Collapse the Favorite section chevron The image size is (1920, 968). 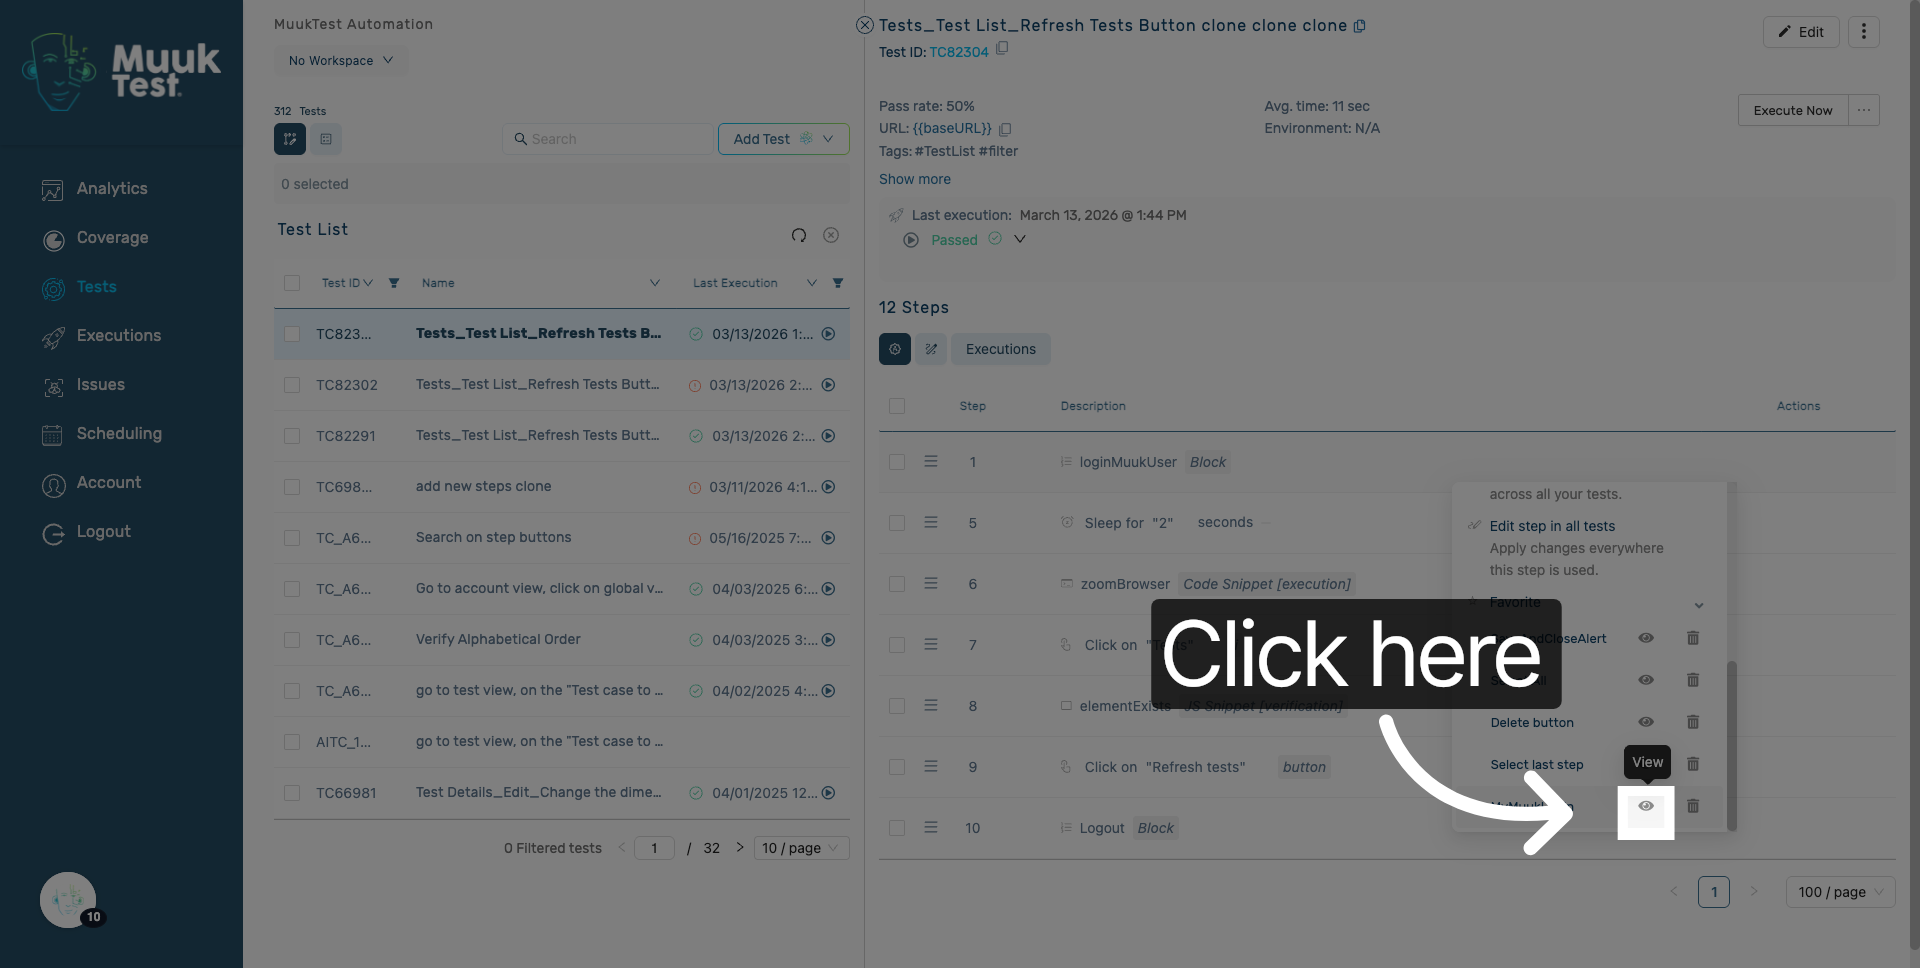pos(1699,605)
